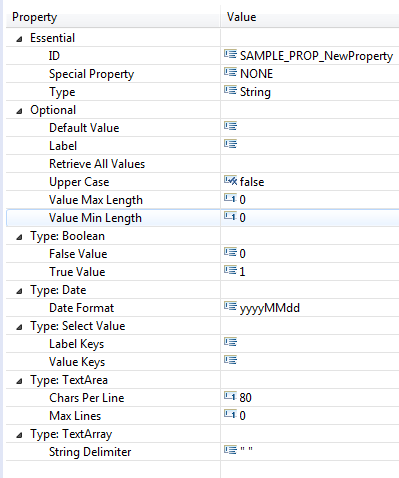Click the 1 value of True Value
This screenshot has width=399, height=478.
click(242, 272)
